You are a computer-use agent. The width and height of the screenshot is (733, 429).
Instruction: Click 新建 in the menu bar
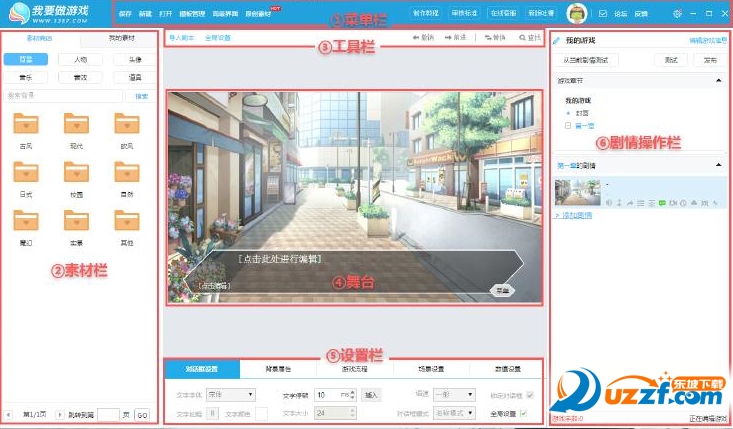point(145,14)
